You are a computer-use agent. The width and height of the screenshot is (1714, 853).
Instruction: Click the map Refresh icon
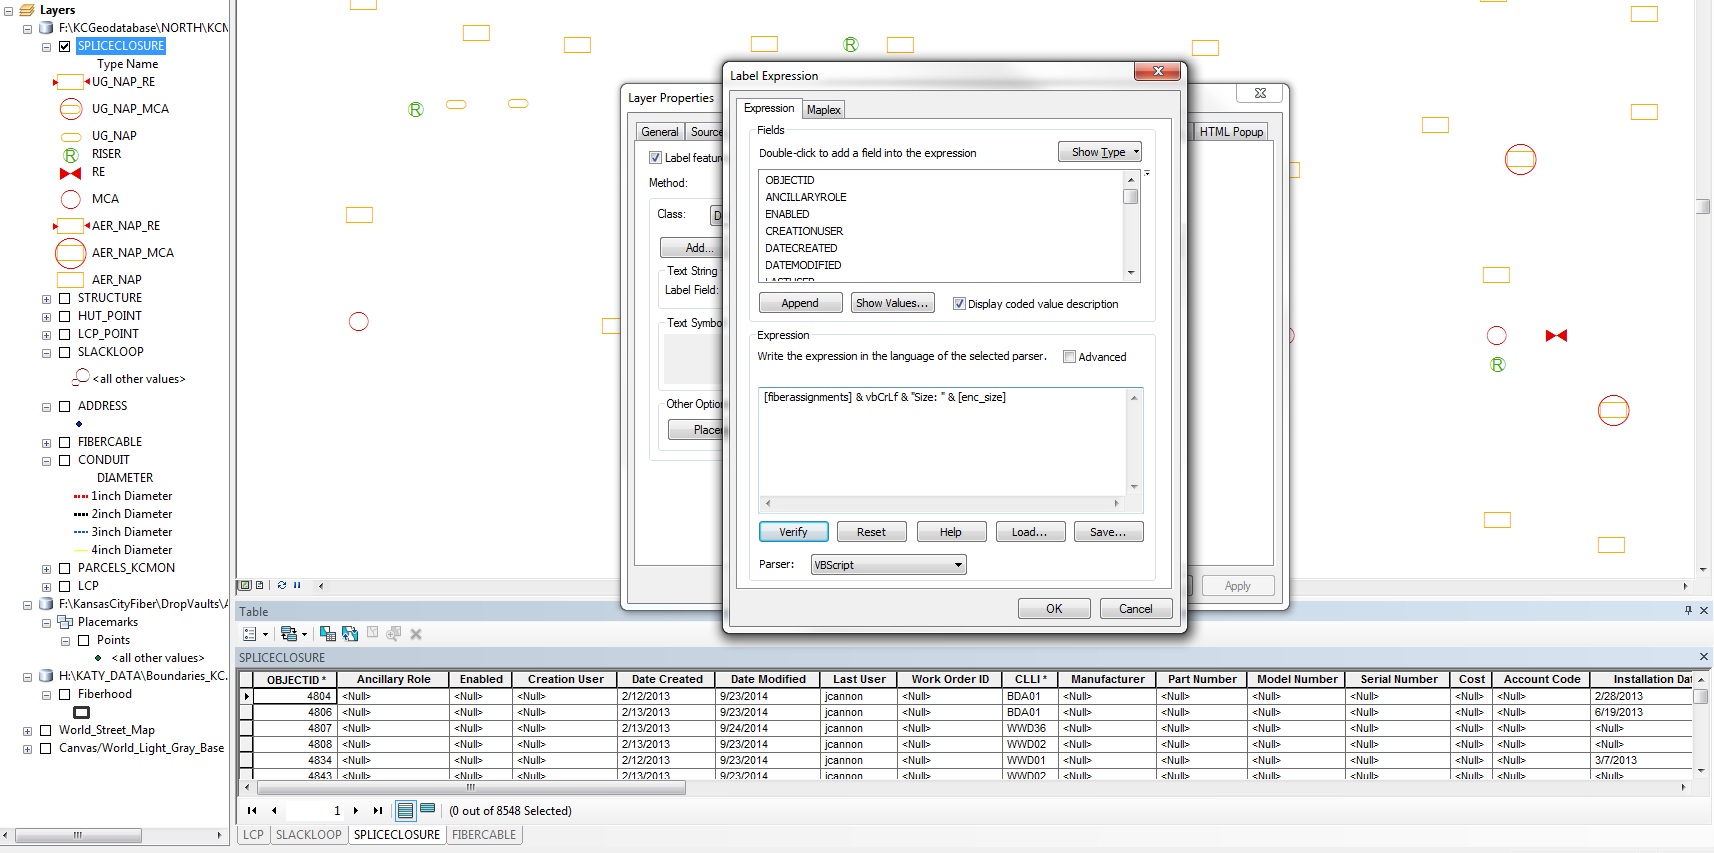[282, 585]
